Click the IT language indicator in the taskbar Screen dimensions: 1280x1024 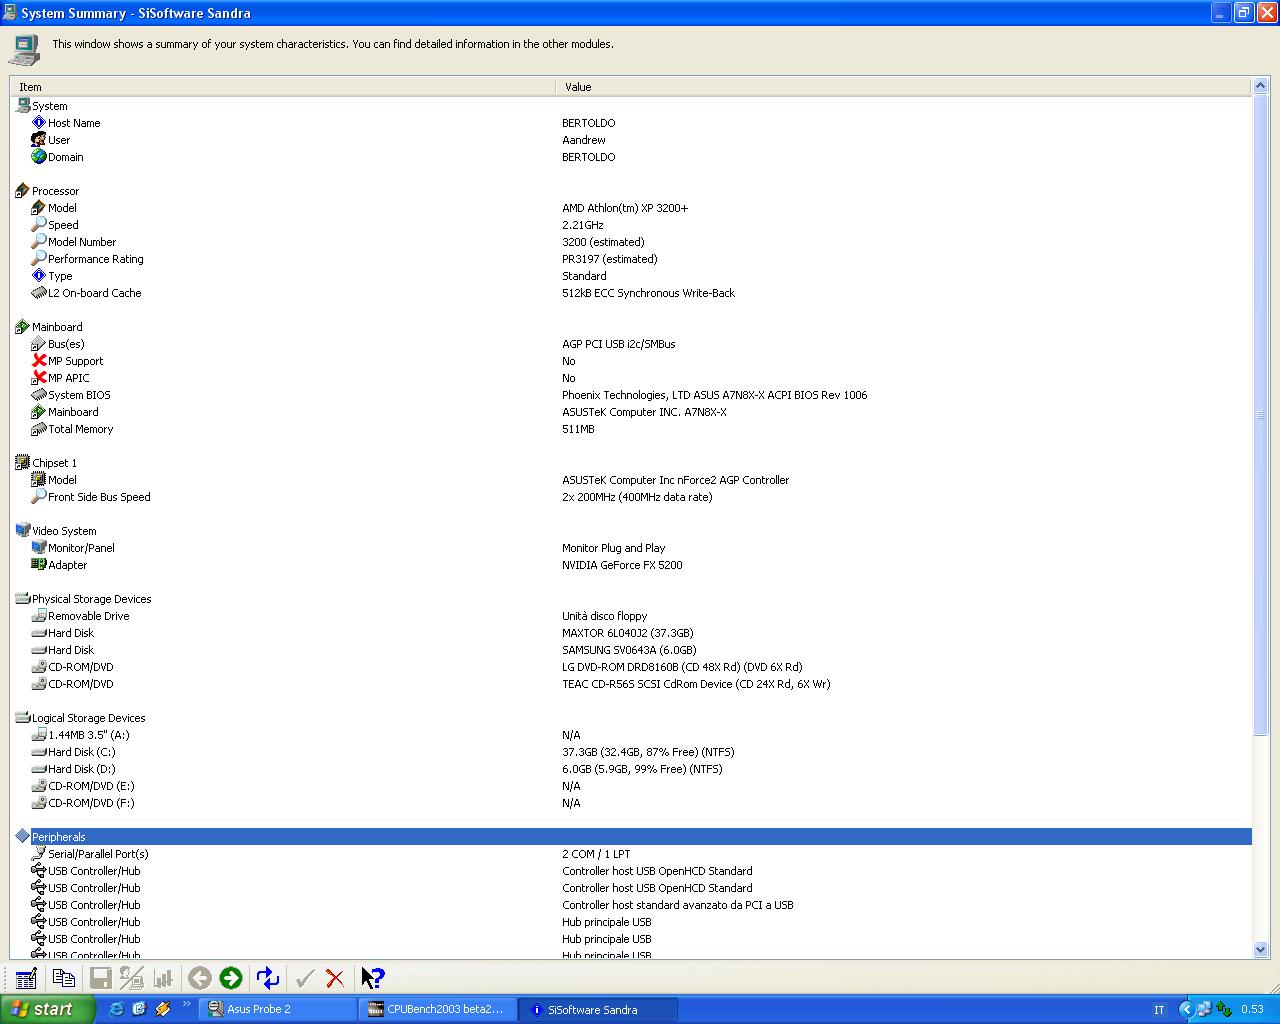1159,1009
